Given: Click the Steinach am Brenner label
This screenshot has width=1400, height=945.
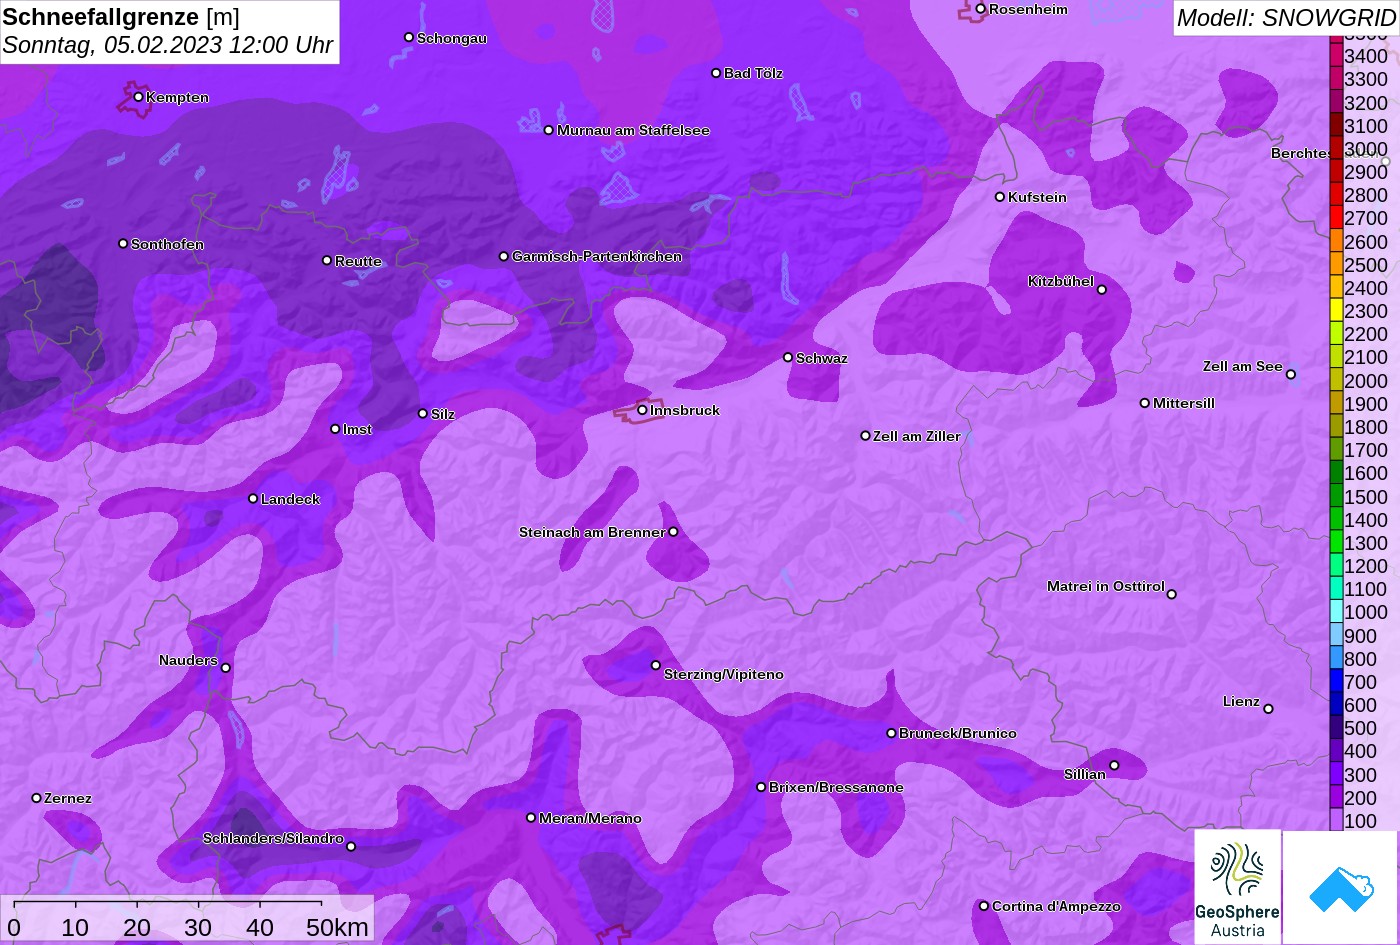Looking at the screenshot, I should coord(592,532).
